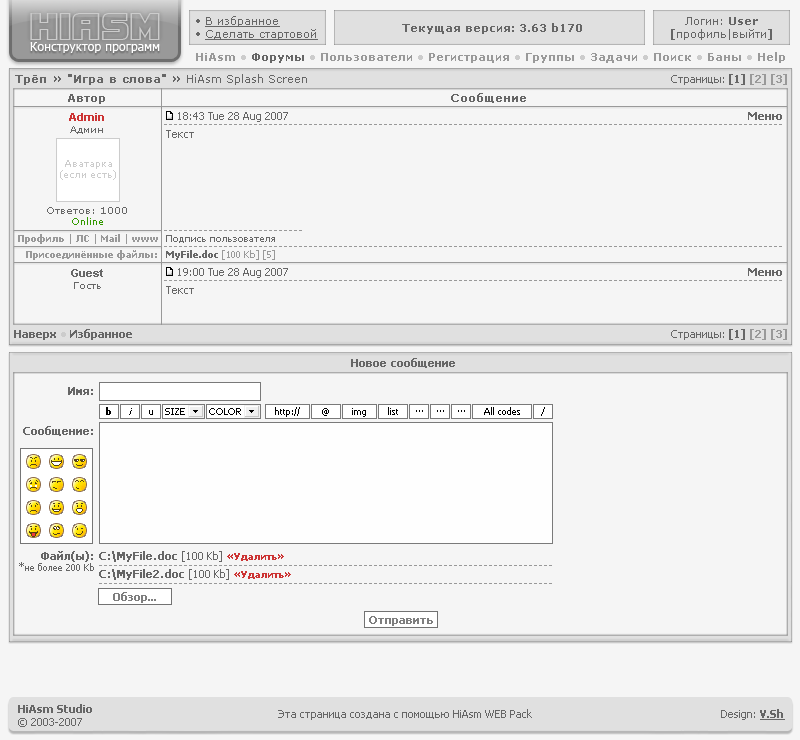
Task: Click the Обзор... browse button
Action: (x=135, y=597)
